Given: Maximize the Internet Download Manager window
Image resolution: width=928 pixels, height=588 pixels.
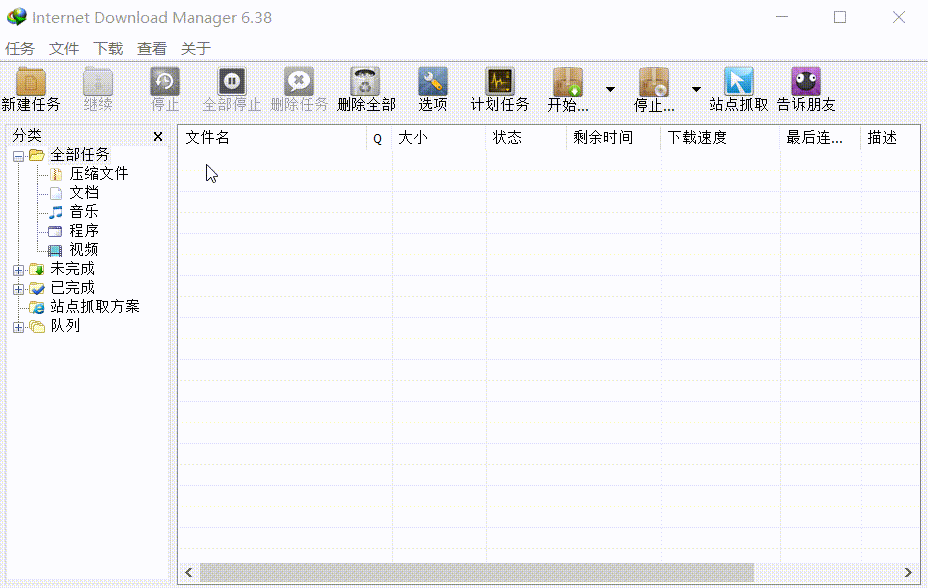Looking at the screenshot, I should pyautogui.click(x=840, y=17).
